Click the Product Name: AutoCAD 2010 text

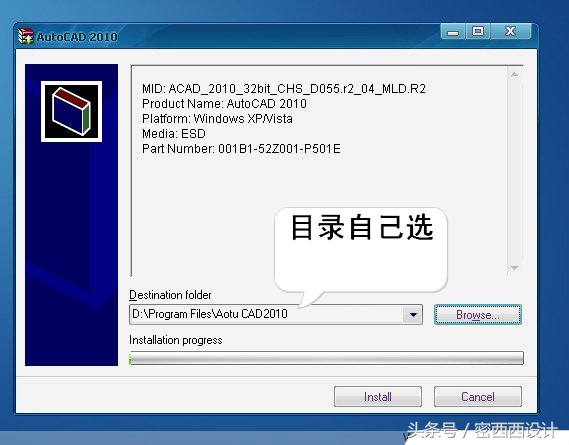(224, 104)
